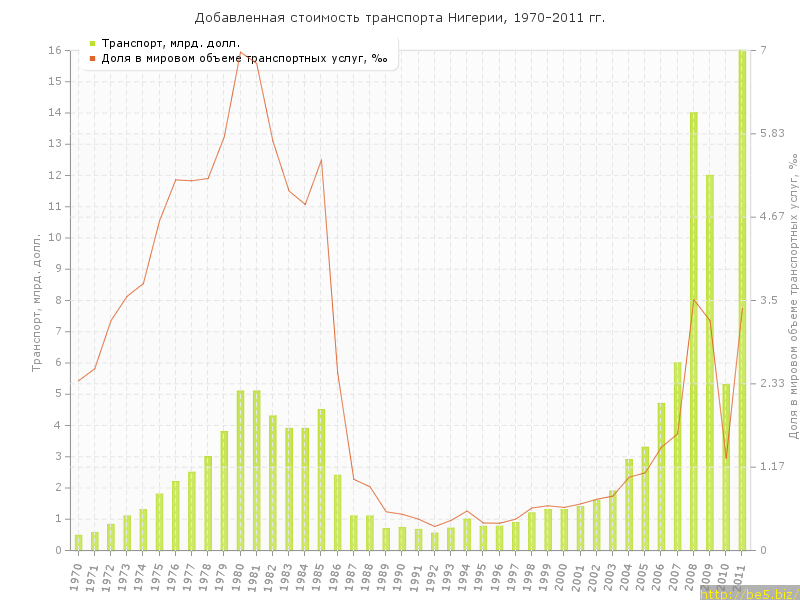The height and width of the screenshot is (600, 800).
Task: Select the green bar for 2008
Action: pos(694,330)
